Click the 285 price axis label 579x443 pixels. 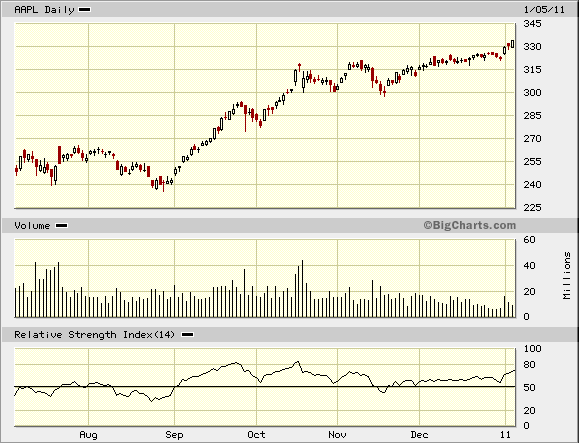pos(532,116)
